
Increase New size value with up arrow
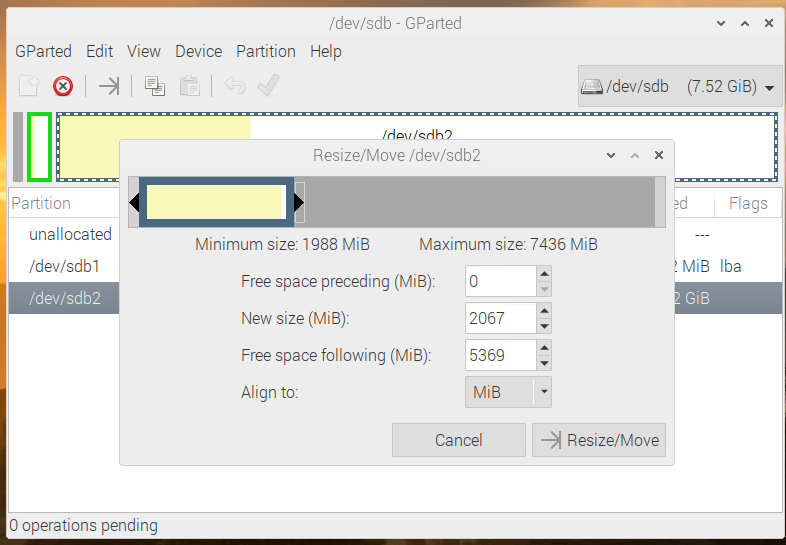pyautogui.click(x=544, y=311)
